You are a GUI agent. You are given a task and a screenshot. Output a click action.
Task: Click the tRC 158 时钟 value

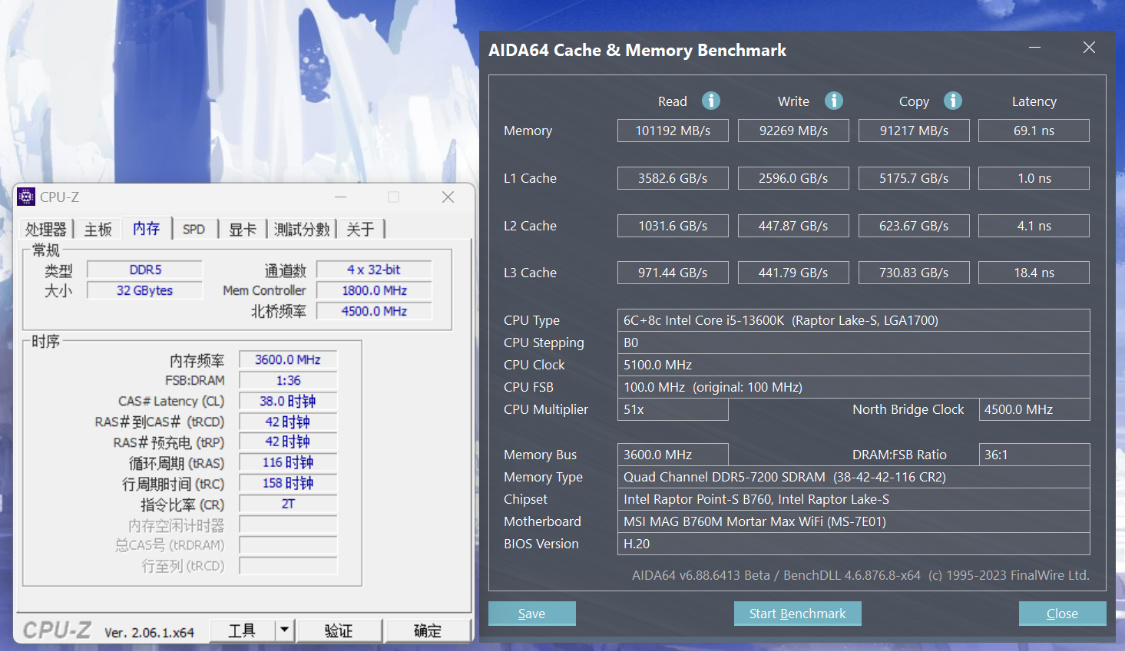288,483
